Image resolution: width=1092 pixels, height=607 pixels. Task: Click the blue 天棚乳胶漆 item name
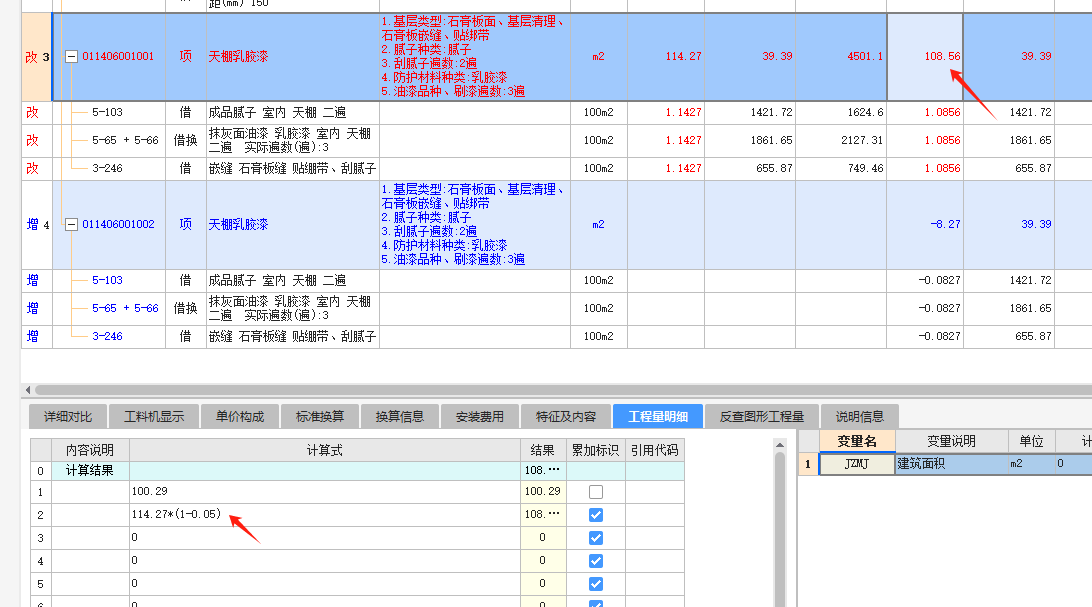[x=238, y=224]
